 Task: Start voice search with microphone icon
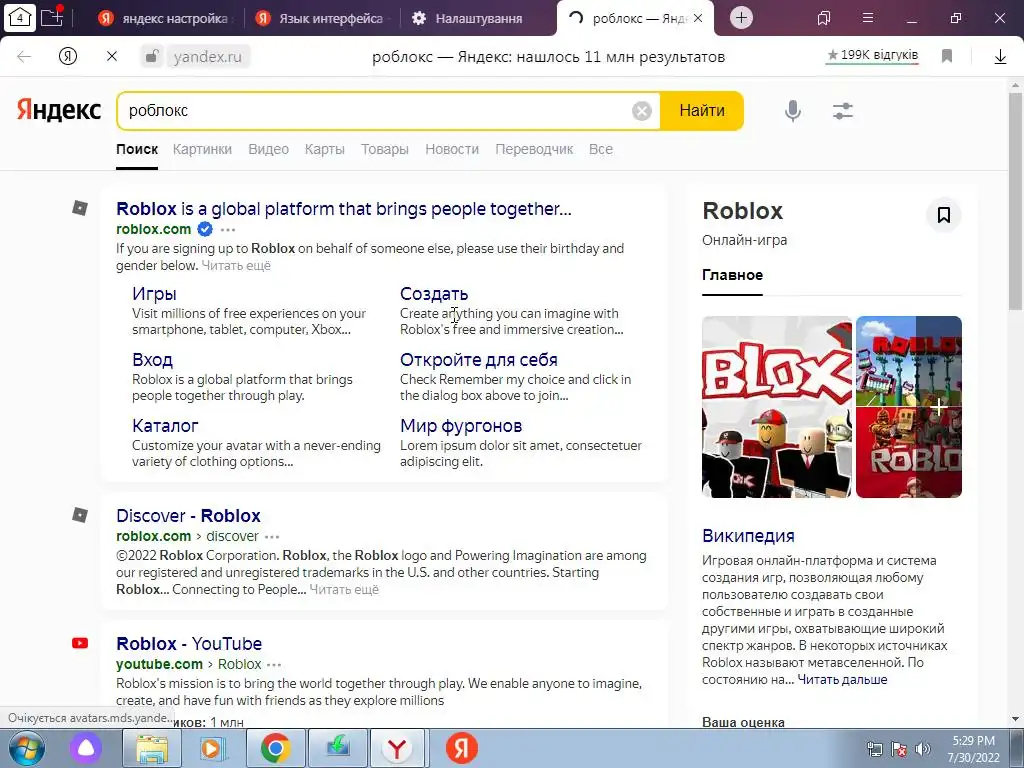click(792, 111)
